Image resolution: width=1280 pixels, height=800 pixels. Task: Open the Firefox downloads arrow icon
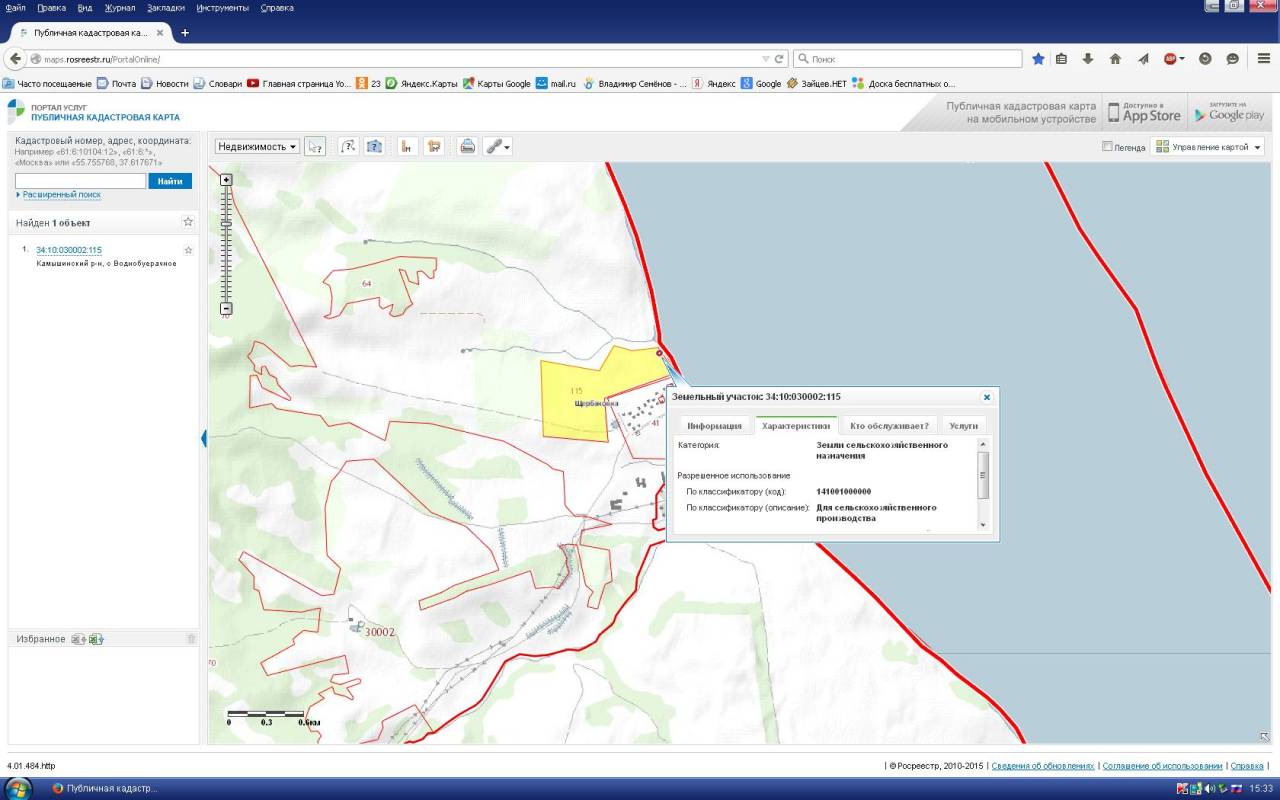(1088, 59)
